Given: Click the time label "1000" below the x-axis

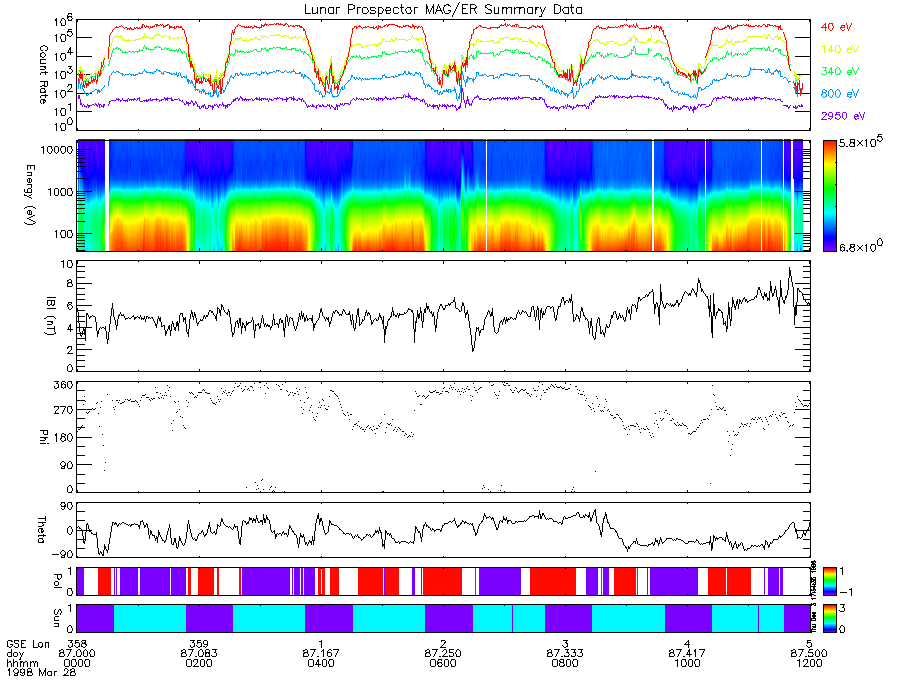Looking at the screenshot, I should point(687,663).
